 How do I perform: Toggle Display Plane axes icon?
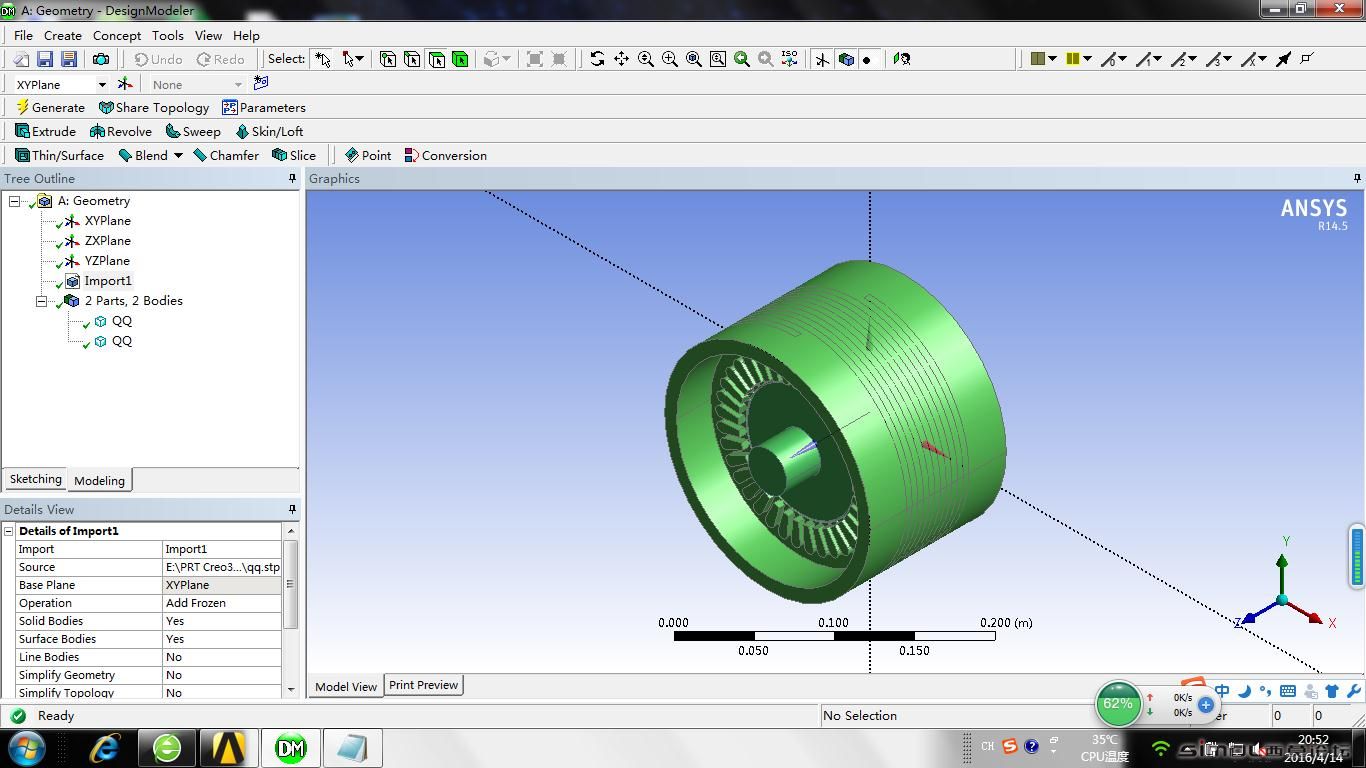click(x=822, y=59)
